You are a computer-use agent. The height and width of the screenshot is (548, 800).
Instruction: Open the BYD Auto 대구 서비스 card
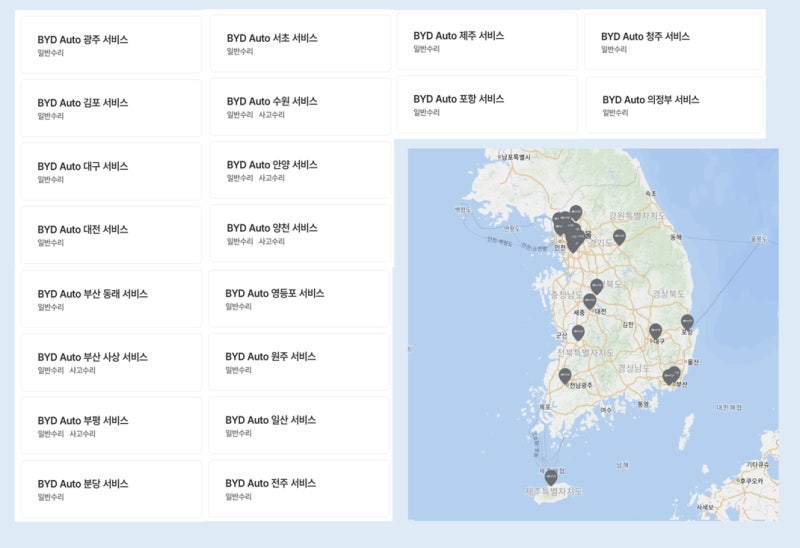[x=111, y=171]
